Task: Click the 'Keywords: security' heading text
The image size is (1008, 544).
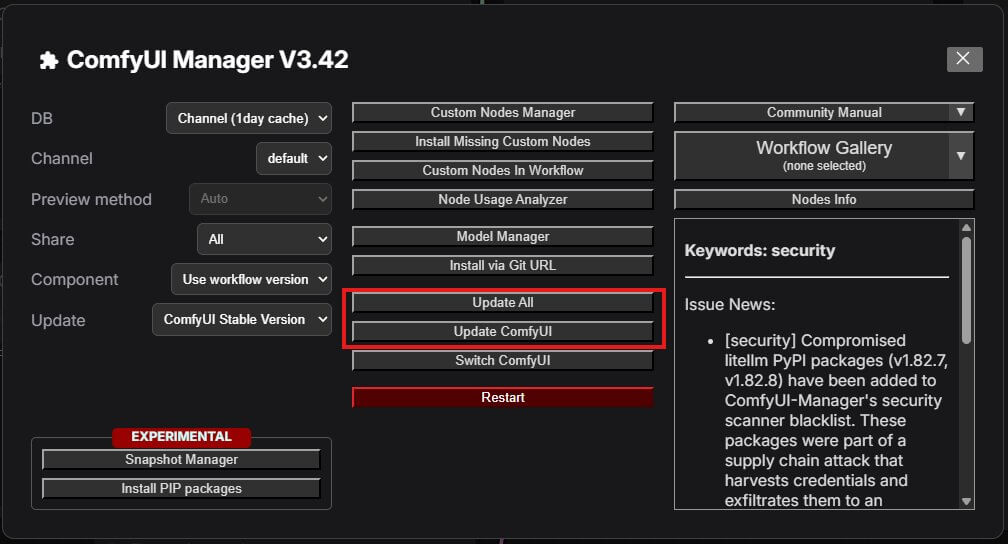Action: (x=759, y=251)
